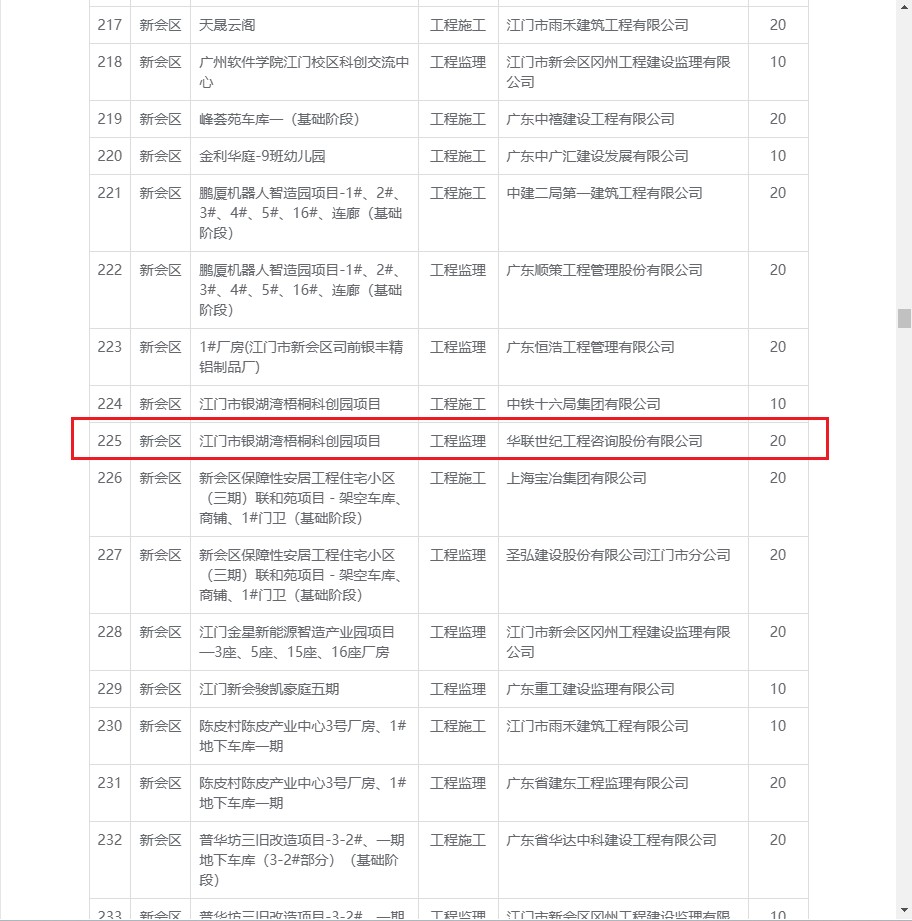Click the score 20 in row 225
The height and width of the screenshot is (921, 912).
[777, 441]
